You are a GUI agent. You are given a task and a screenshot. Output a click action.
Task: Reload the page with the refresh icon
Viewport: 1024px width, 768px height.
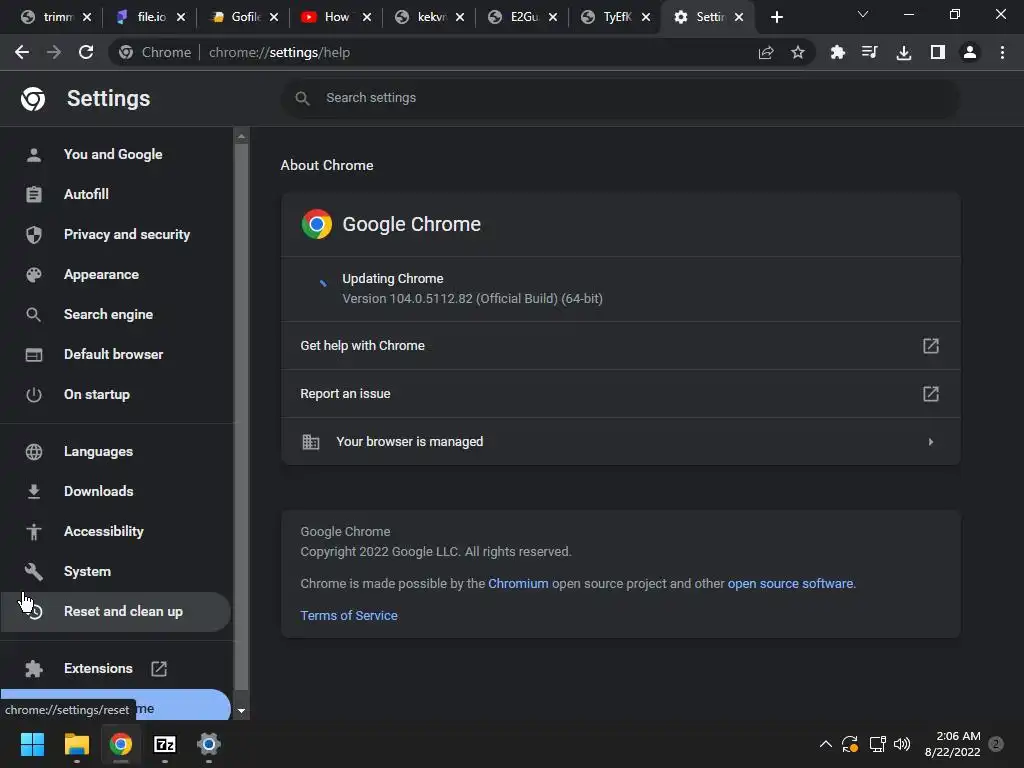(86, 52)
